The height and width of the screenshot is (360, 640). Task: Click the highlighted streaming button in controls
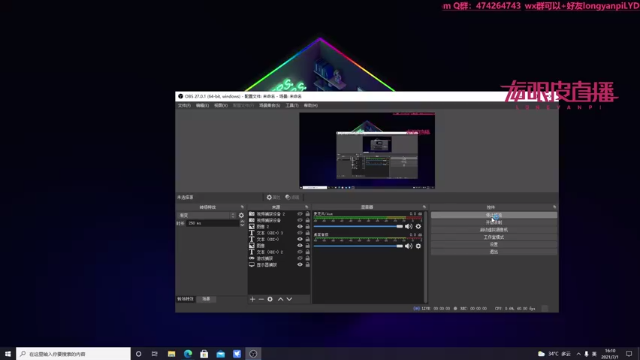point(494,215)
